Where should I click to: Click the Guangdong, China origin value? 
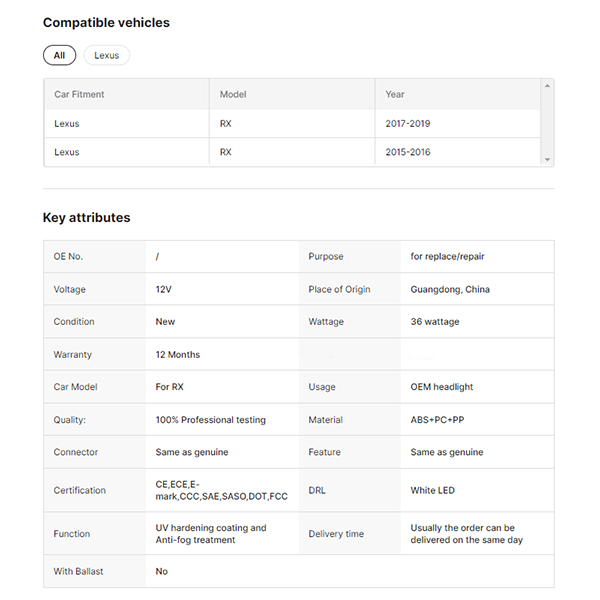450,289
